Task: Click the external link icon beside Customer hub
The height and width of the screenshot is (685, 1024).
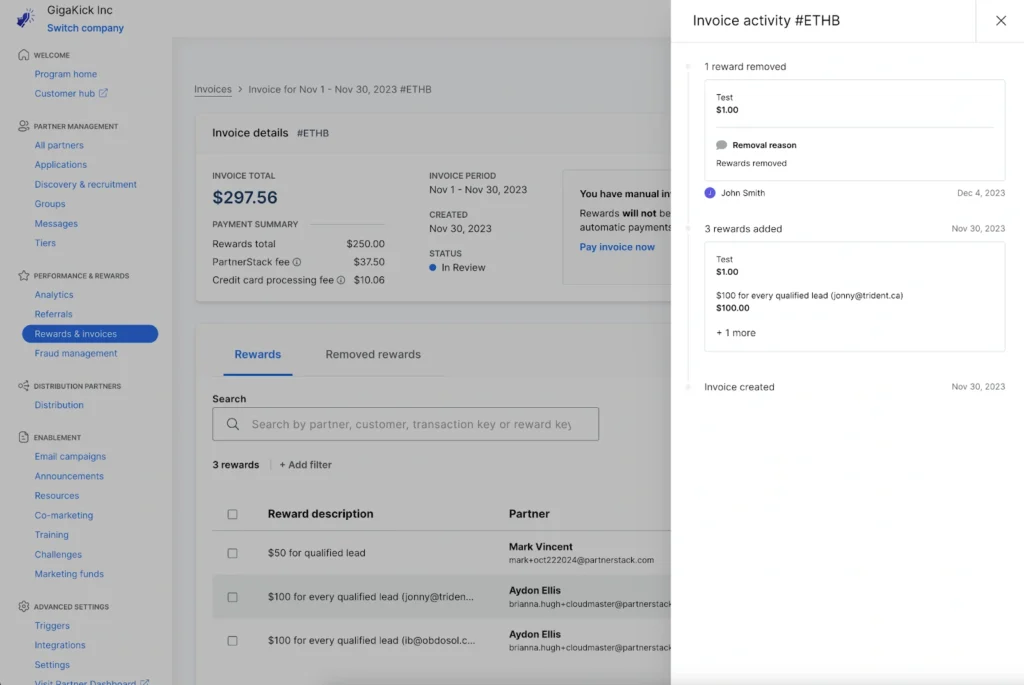Action: (103, 93)
